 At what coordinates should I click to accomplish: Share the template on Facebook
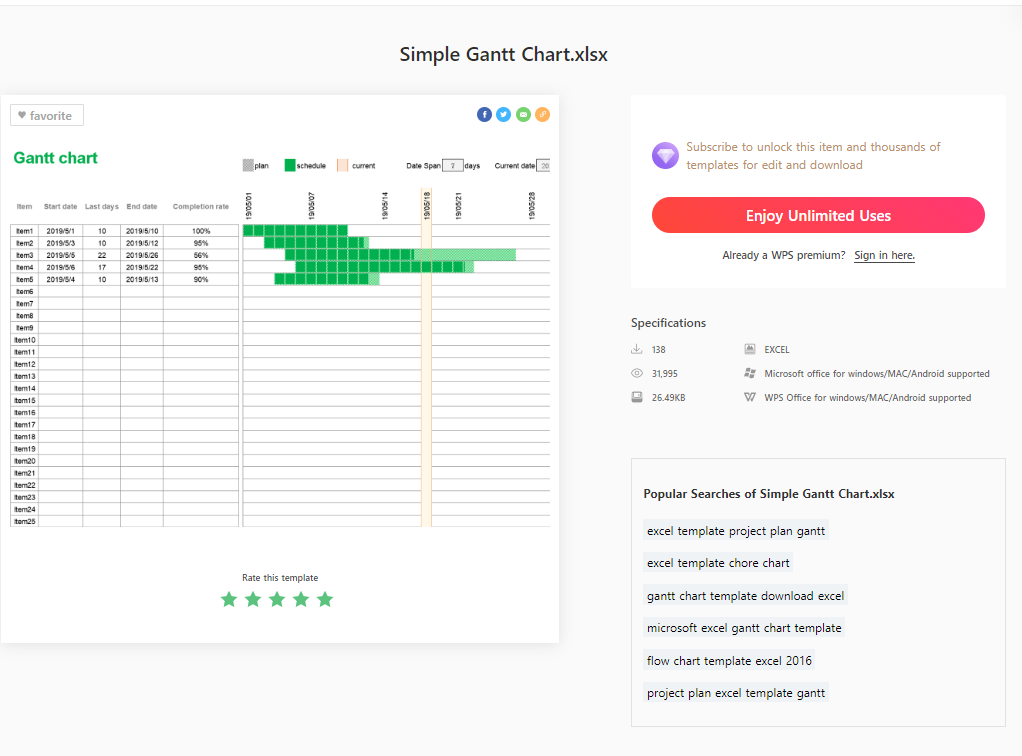click(x=484, y=114)
